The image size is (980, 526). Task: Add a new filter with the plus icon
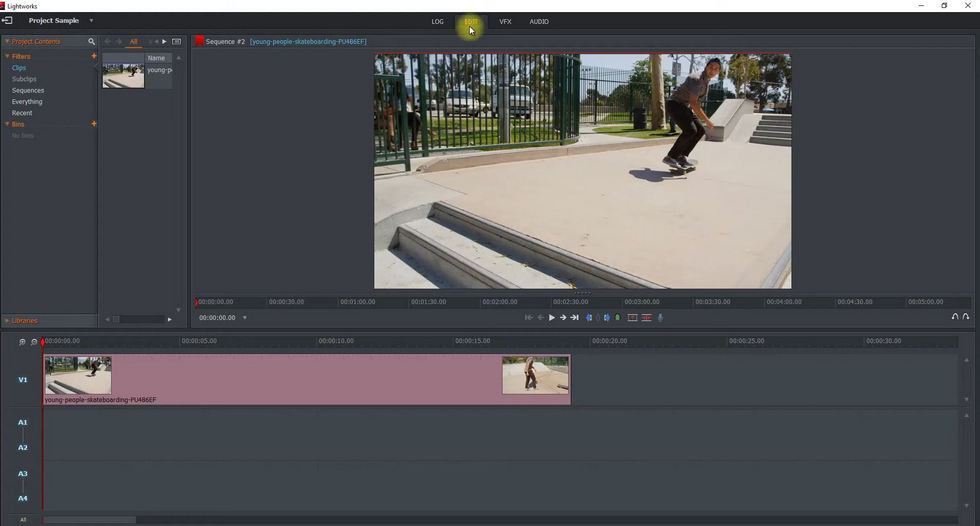point(94,56)
